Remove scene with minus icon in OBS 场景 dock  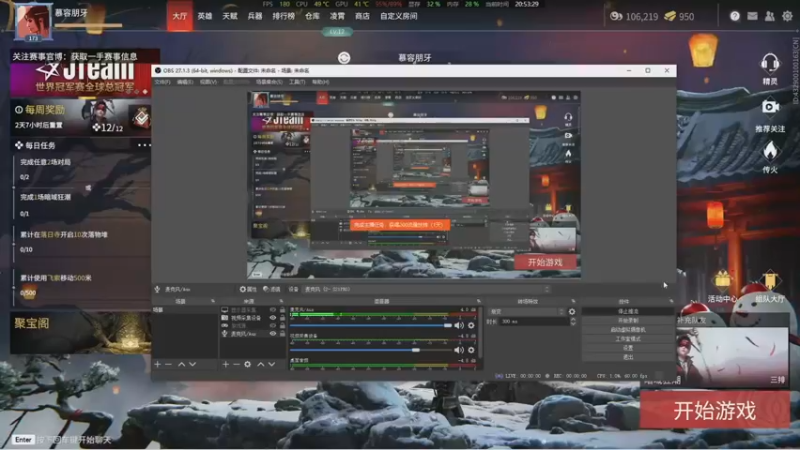[168, 364]
